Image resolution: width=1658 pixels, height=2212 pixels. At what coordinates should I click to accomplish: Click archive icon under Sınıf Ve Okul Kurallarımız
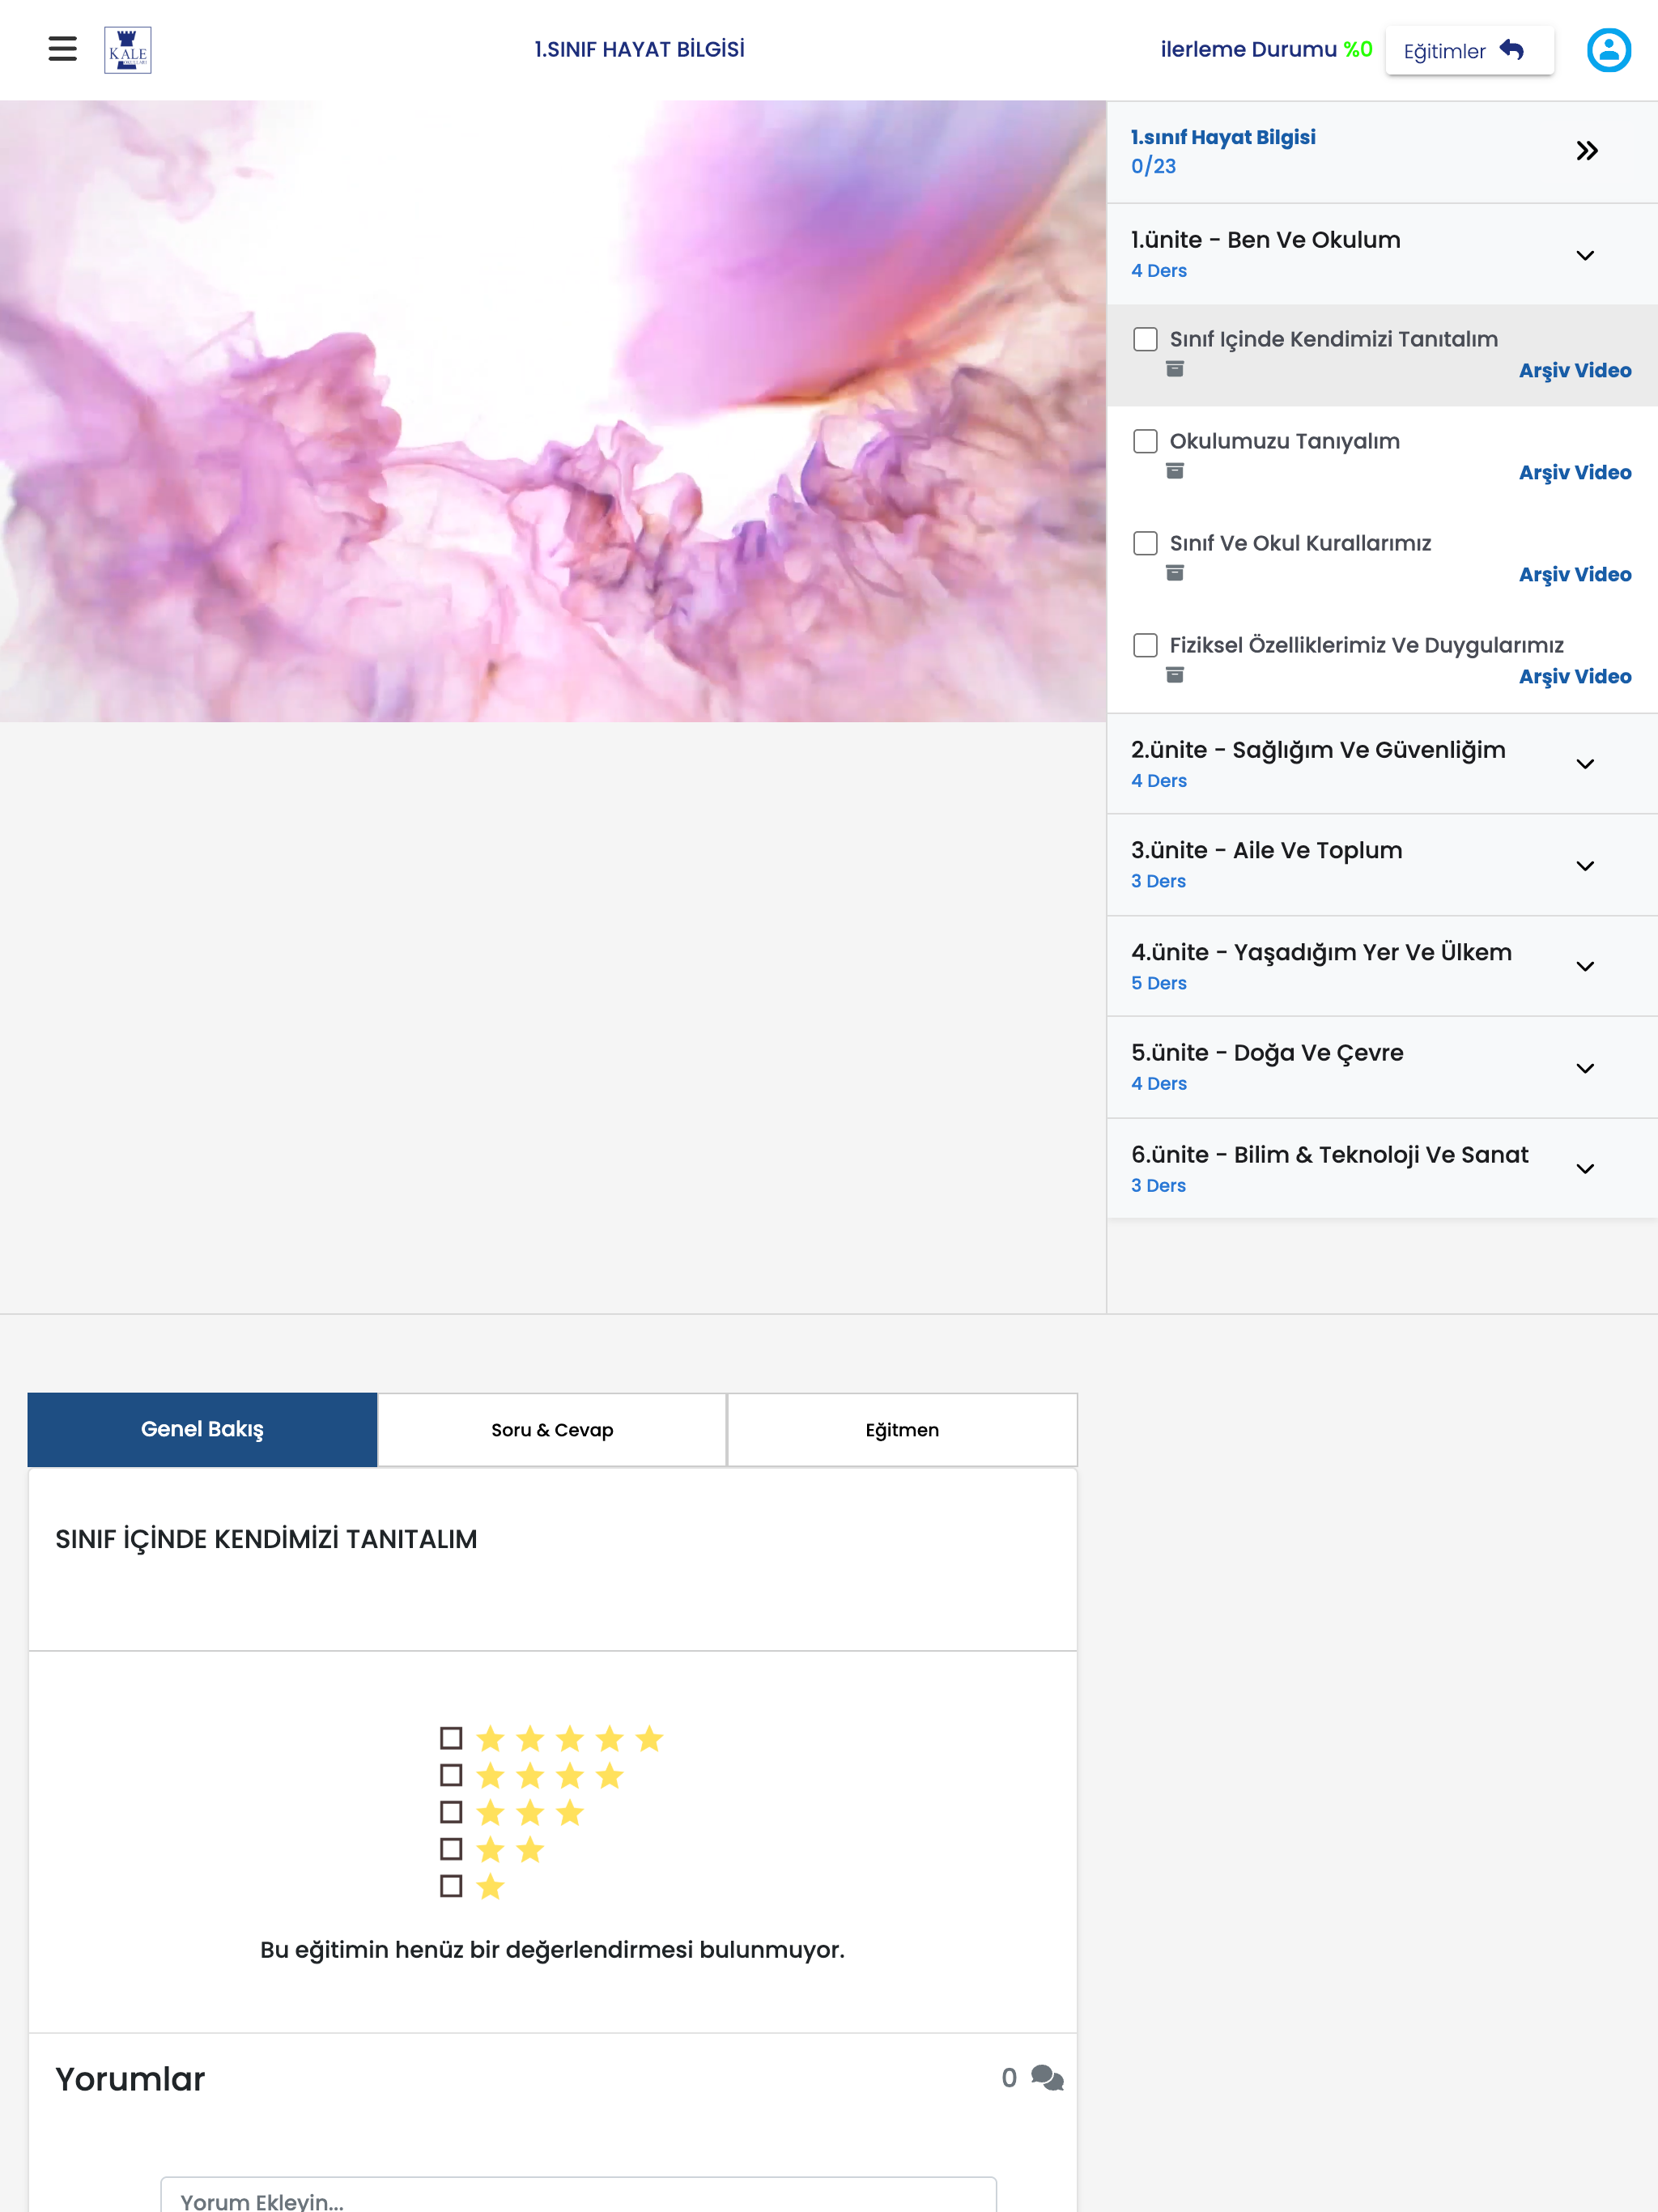1175,573
